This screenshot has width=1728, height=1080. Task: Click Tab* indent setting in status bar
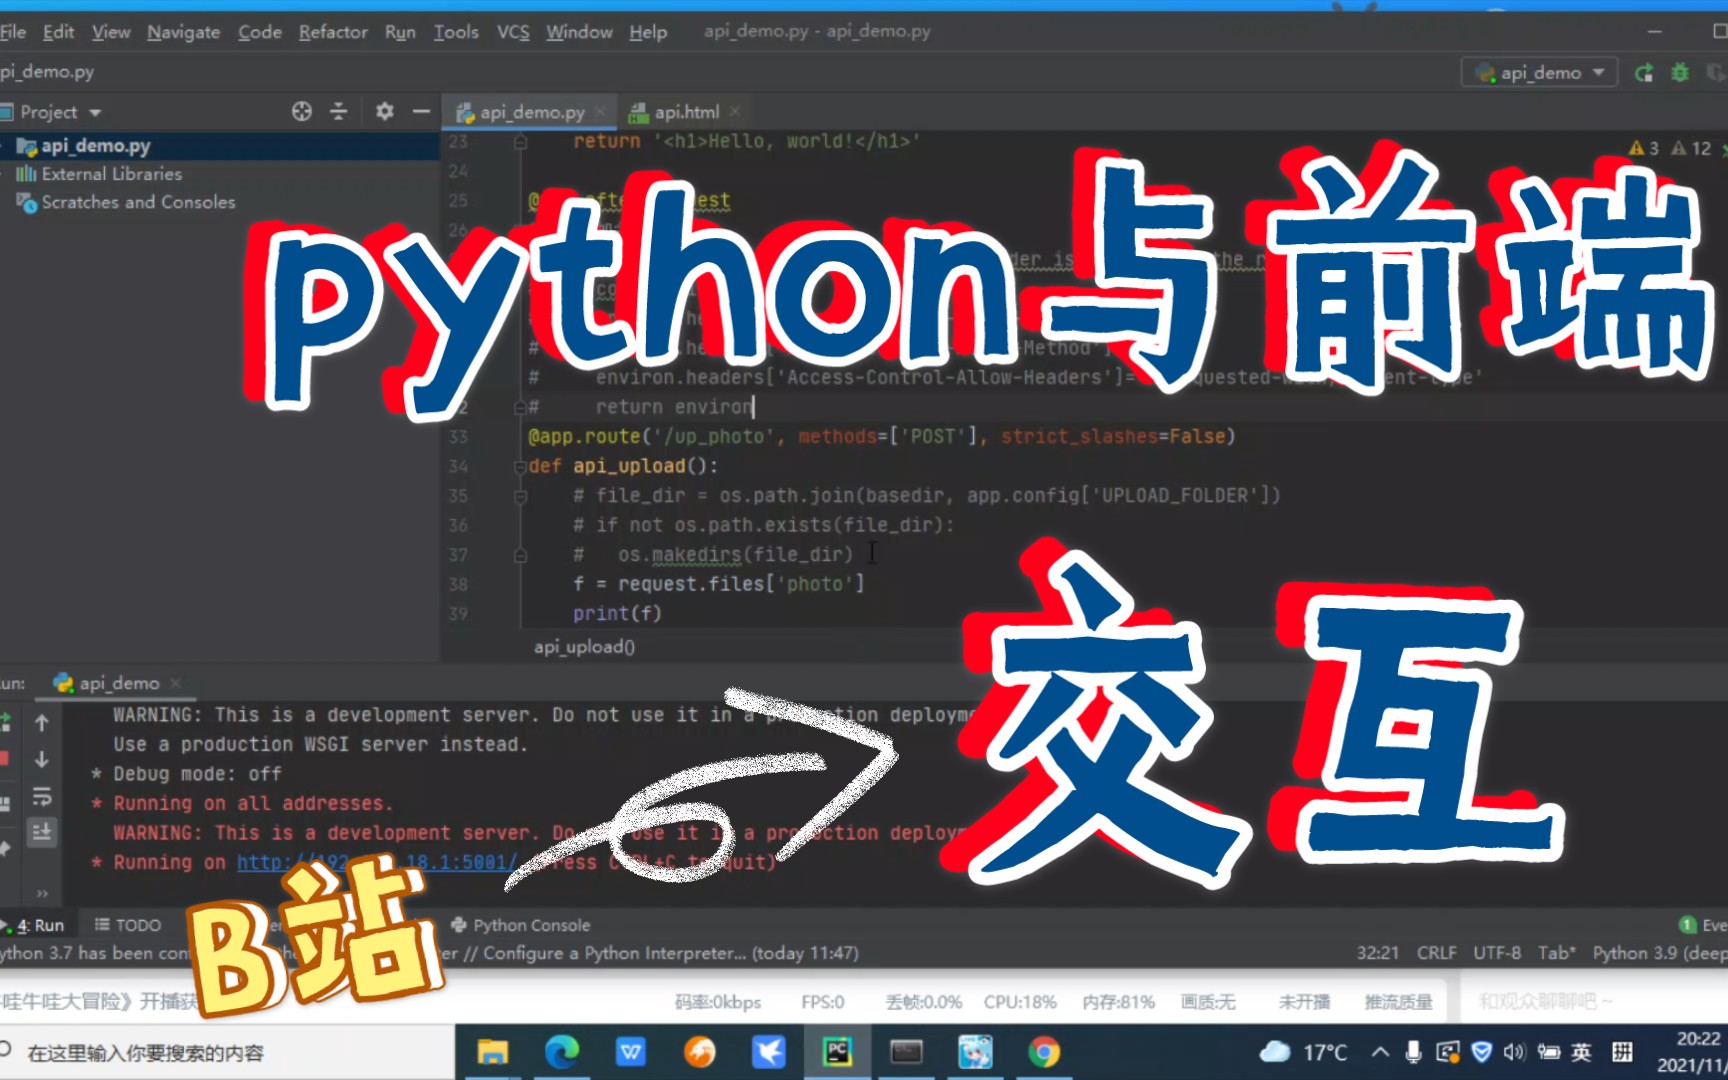coord(1557,953)
